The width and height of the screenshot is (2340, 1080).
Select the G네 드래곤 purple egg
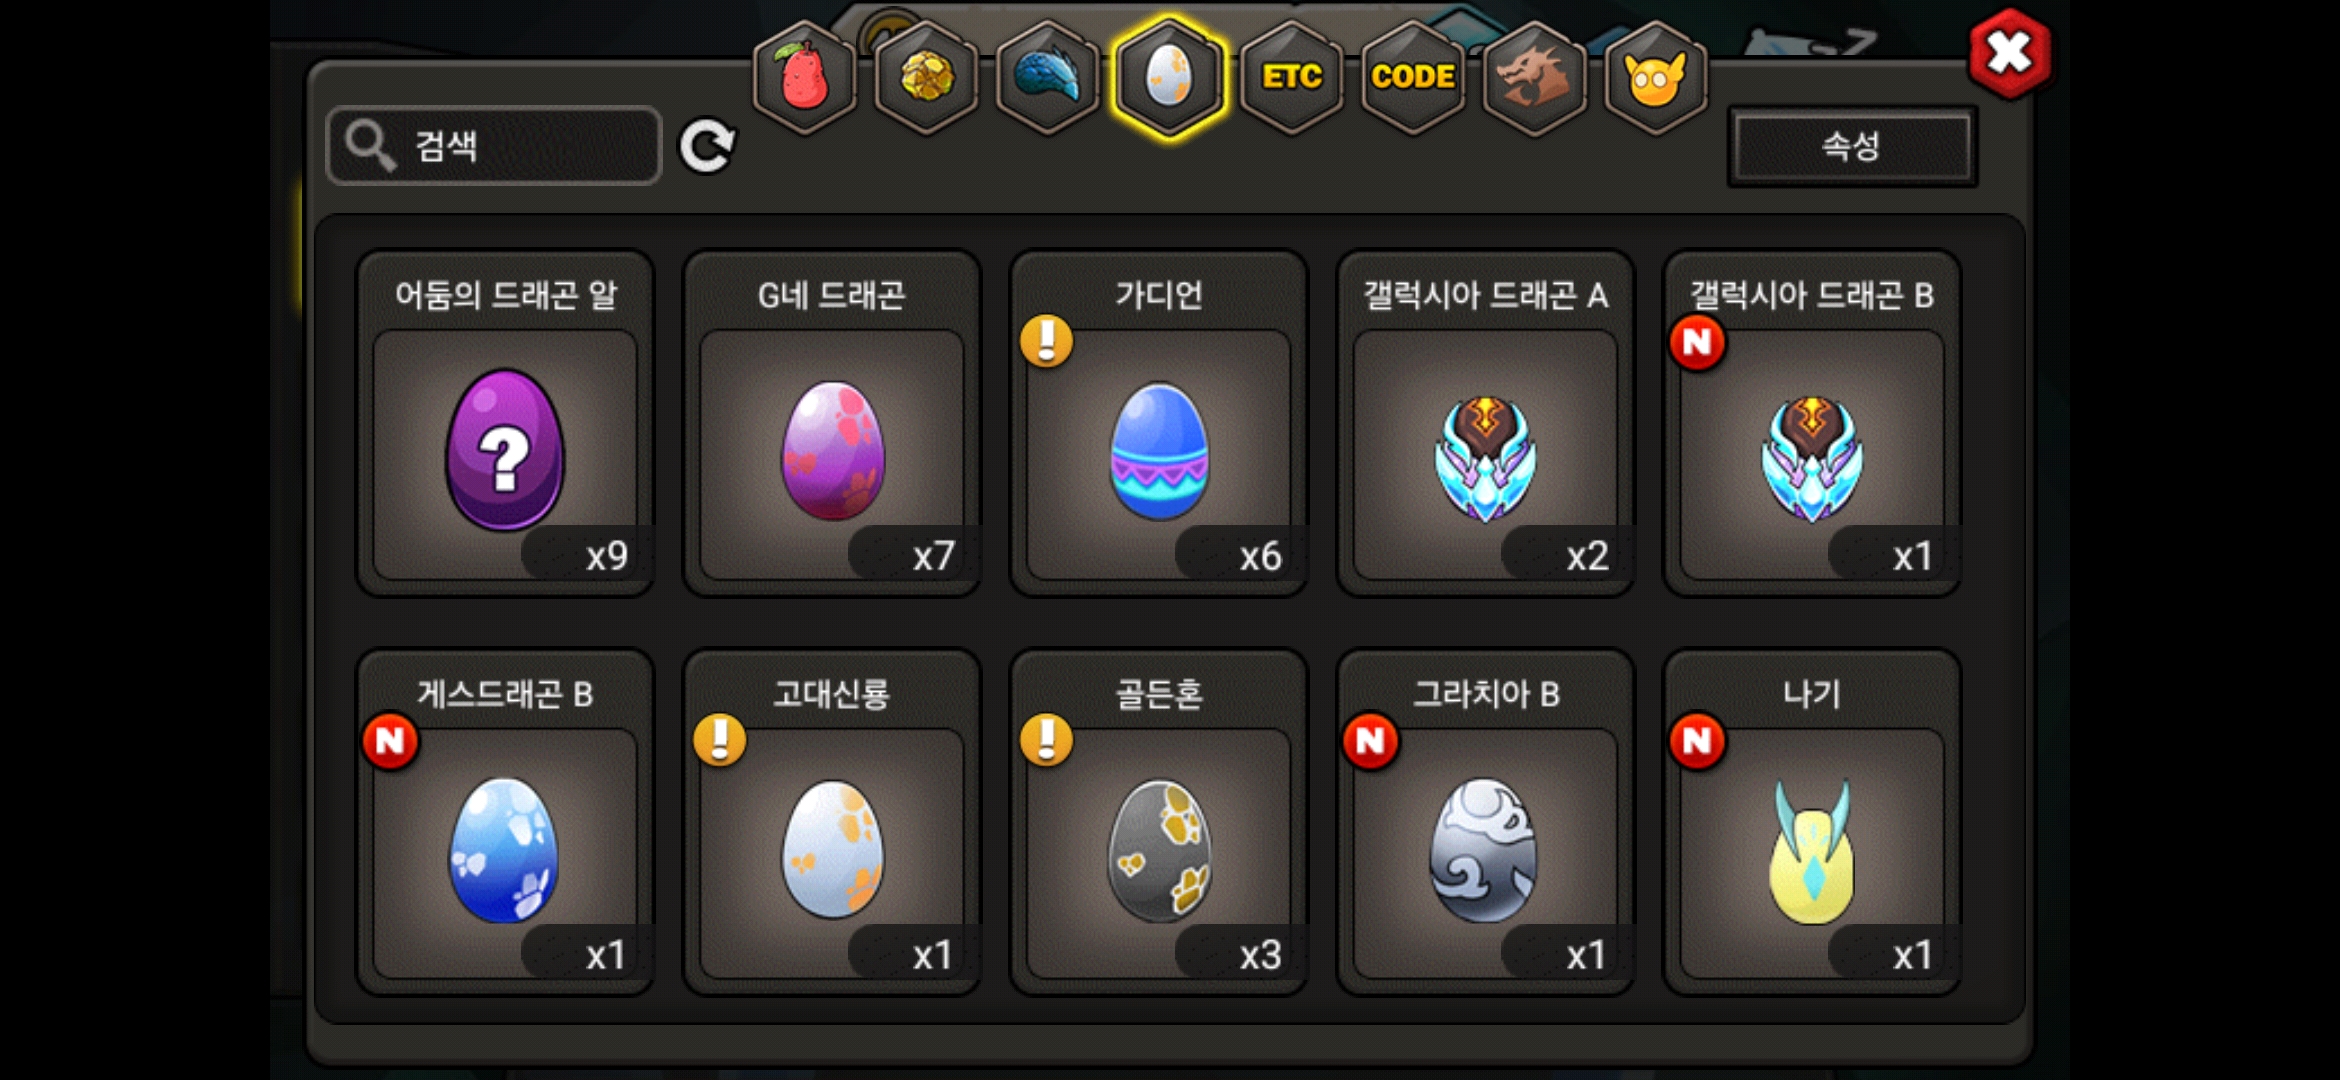coord(832,424)
